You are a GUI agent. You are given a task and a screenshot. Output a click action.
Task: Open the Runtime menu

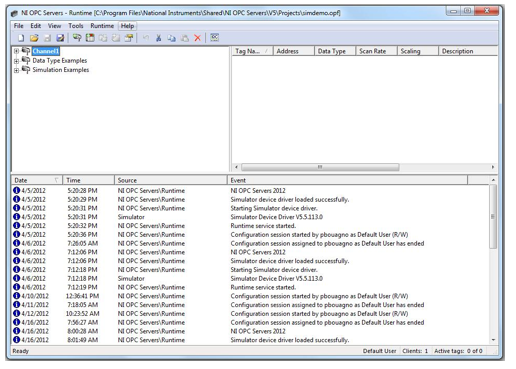click(x=102, y=26)
